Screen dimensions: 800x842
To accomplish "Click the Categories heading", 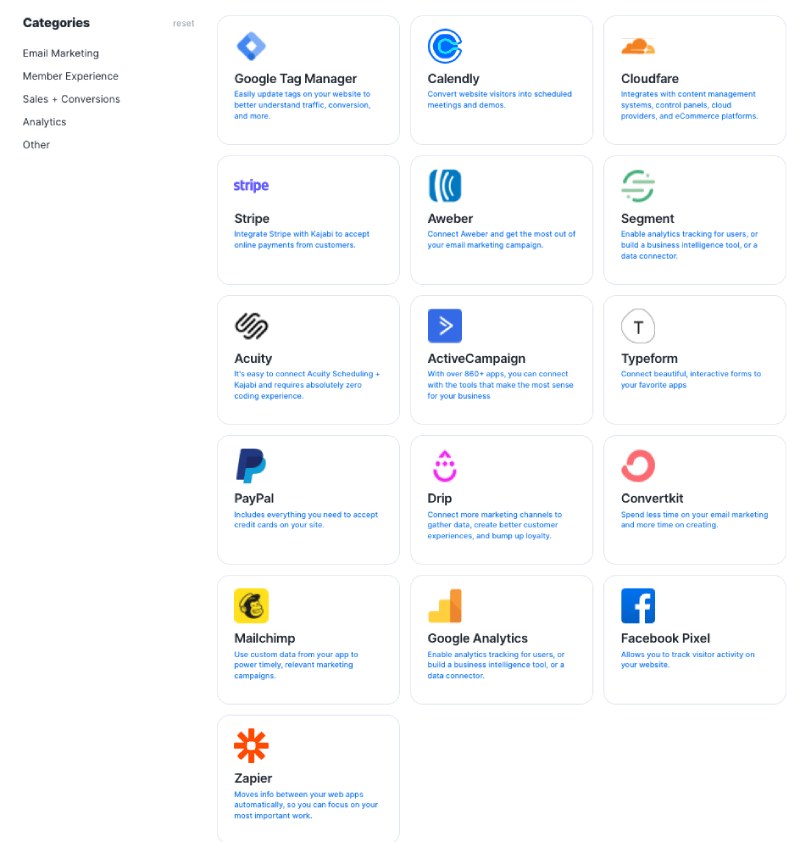I will 56,23.
